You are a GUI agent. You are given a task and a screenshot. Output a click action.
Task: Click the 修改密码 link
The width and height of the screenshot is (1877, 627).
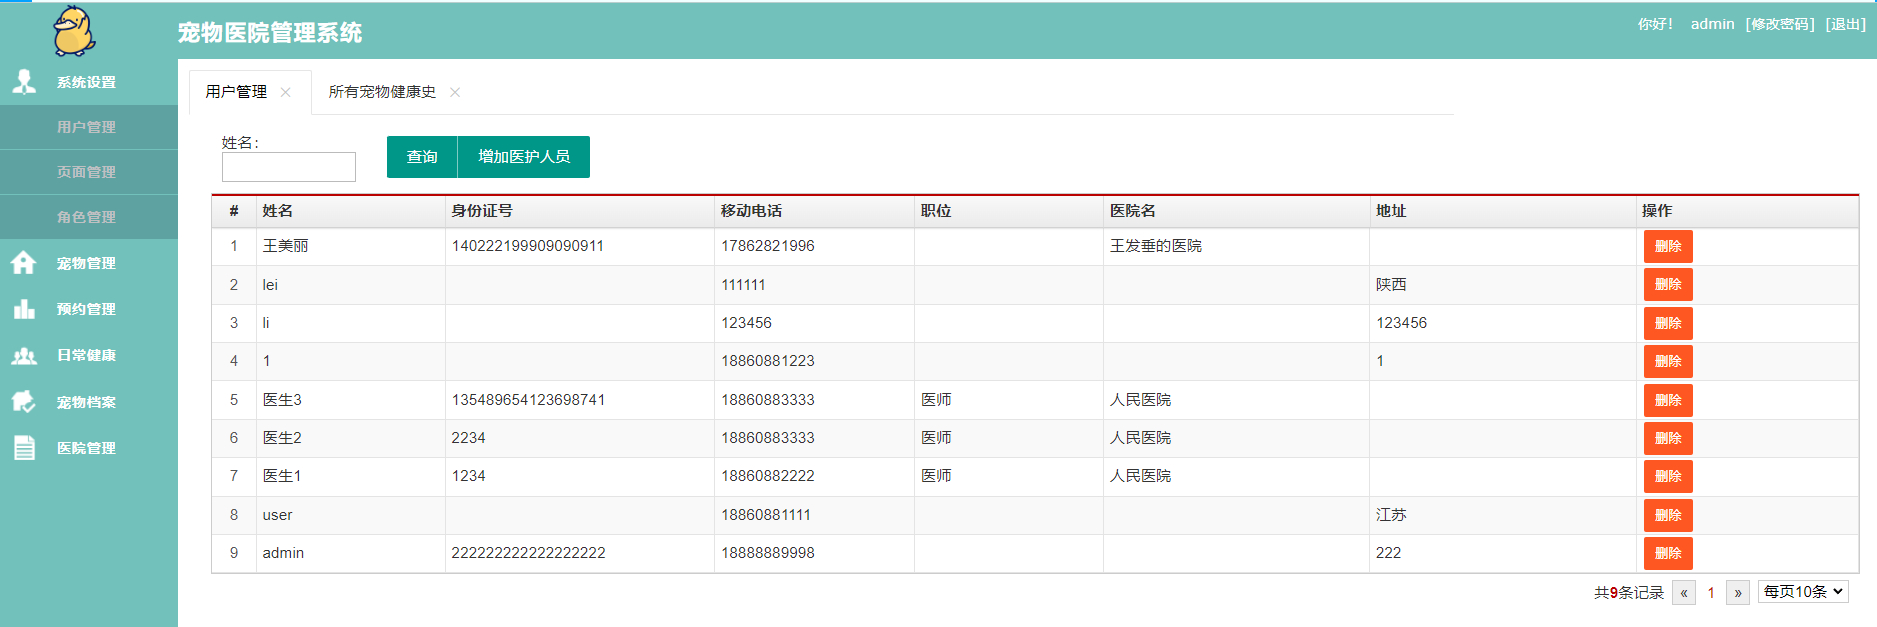pos(1780,24)
